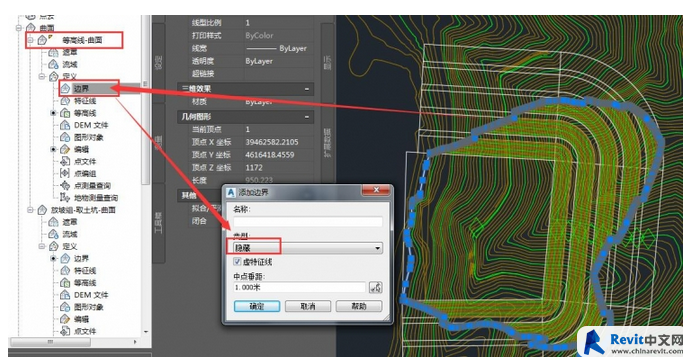Click the 图形对象 icon under 放坡组-取土坑-曲面
The height and width of the screenshot is (363, 694).
click(65, 307)
